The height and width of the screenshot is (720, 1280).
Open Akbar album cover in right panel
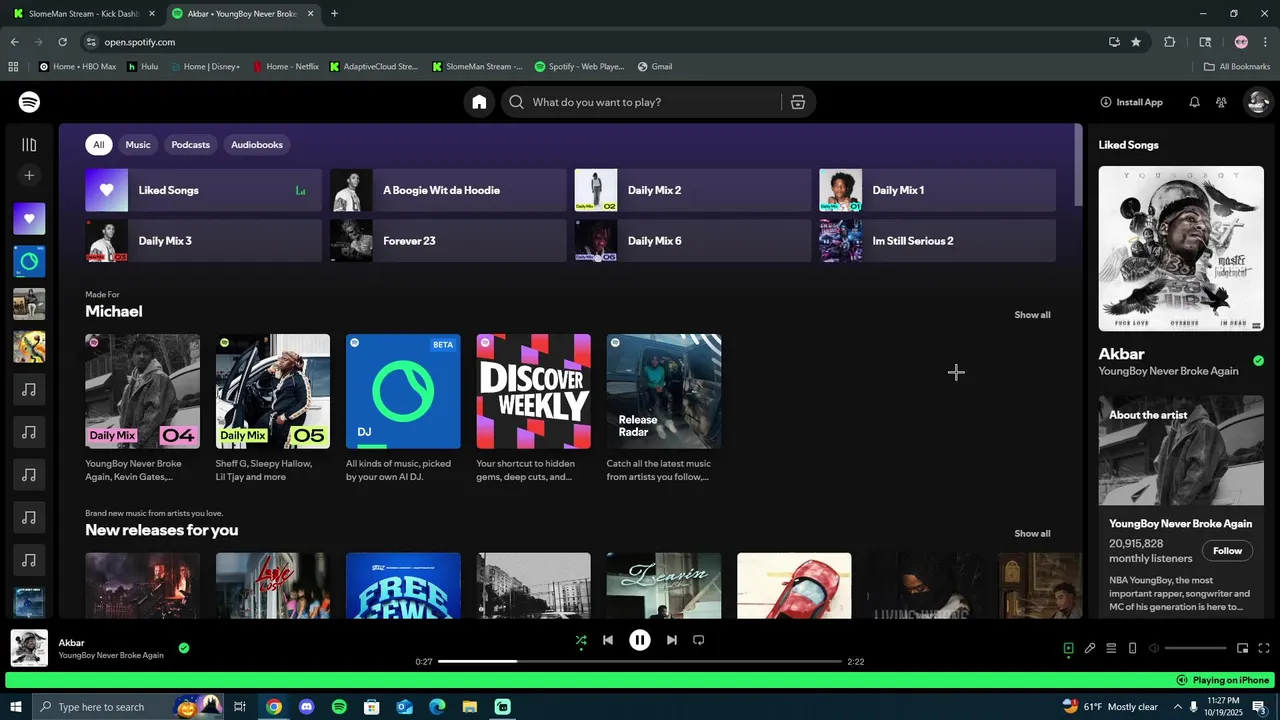click(x=1181, y=248)
